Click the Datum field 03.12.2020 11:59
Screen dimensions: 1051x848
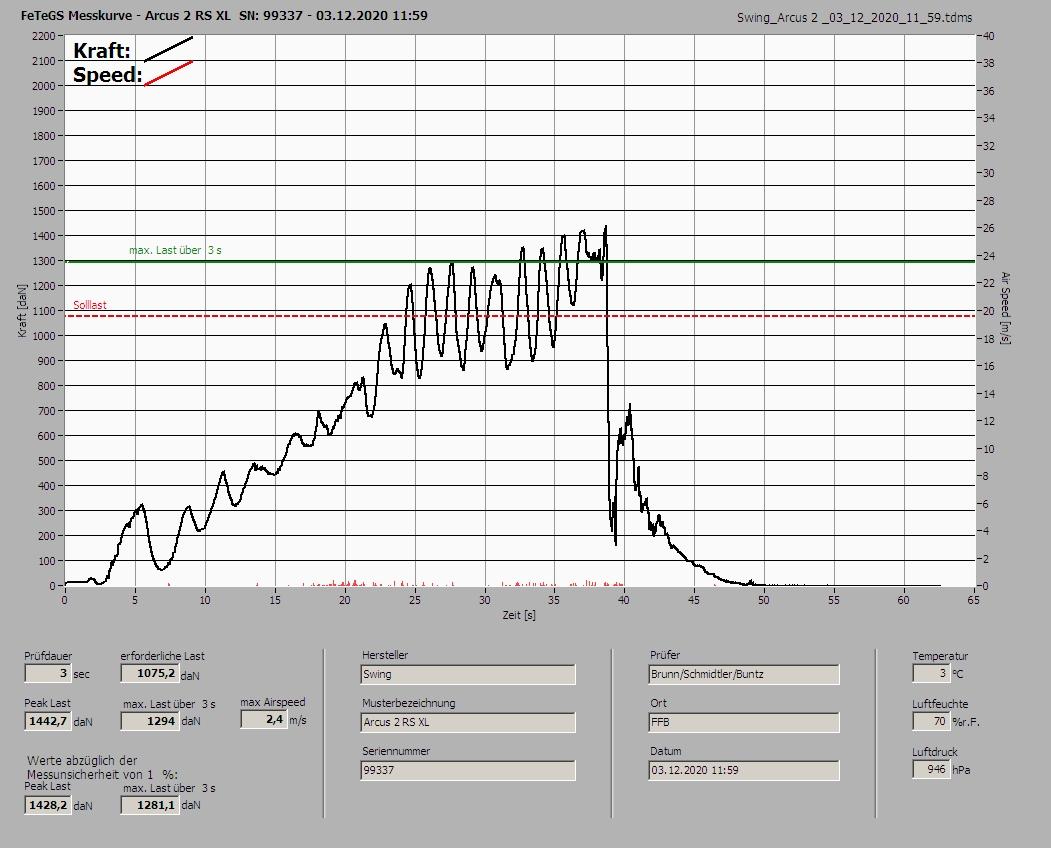(x=744, y=770)
